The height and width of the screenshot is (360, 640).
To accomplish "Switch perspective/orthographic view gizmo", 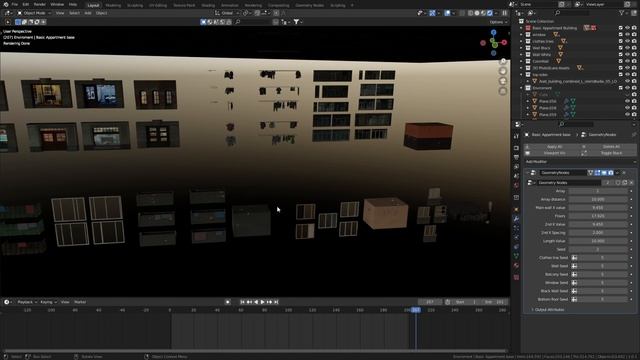I will coord(503,91).
